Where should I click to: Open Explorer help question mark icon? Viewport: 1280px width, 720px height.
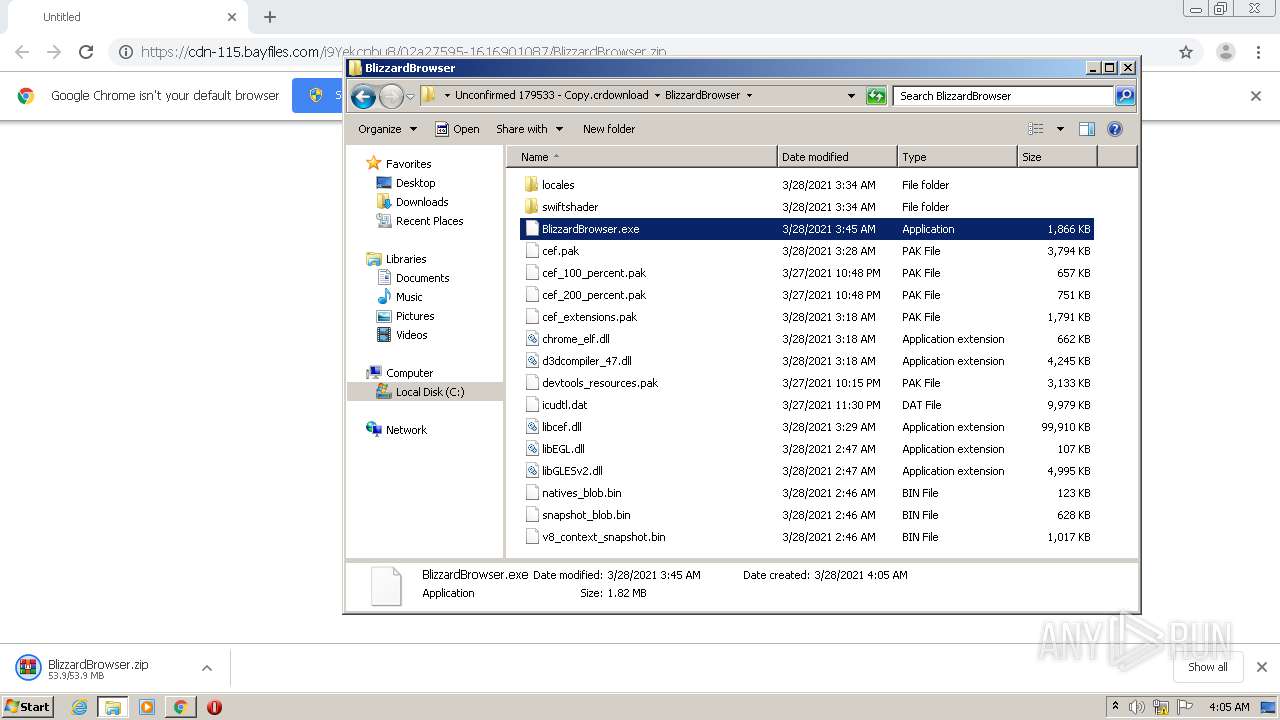click(1115, 129)
